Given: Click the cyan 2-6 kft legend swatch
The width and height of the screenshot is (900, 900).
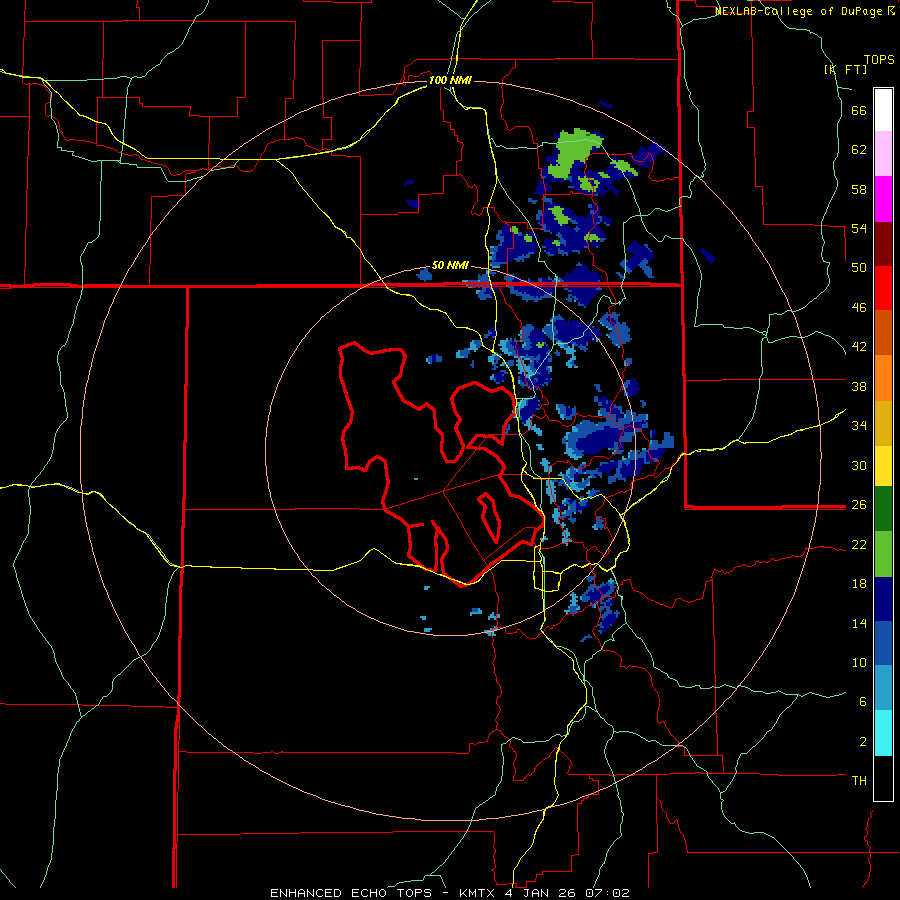Looking at the screenshot, I should [883, 733].
